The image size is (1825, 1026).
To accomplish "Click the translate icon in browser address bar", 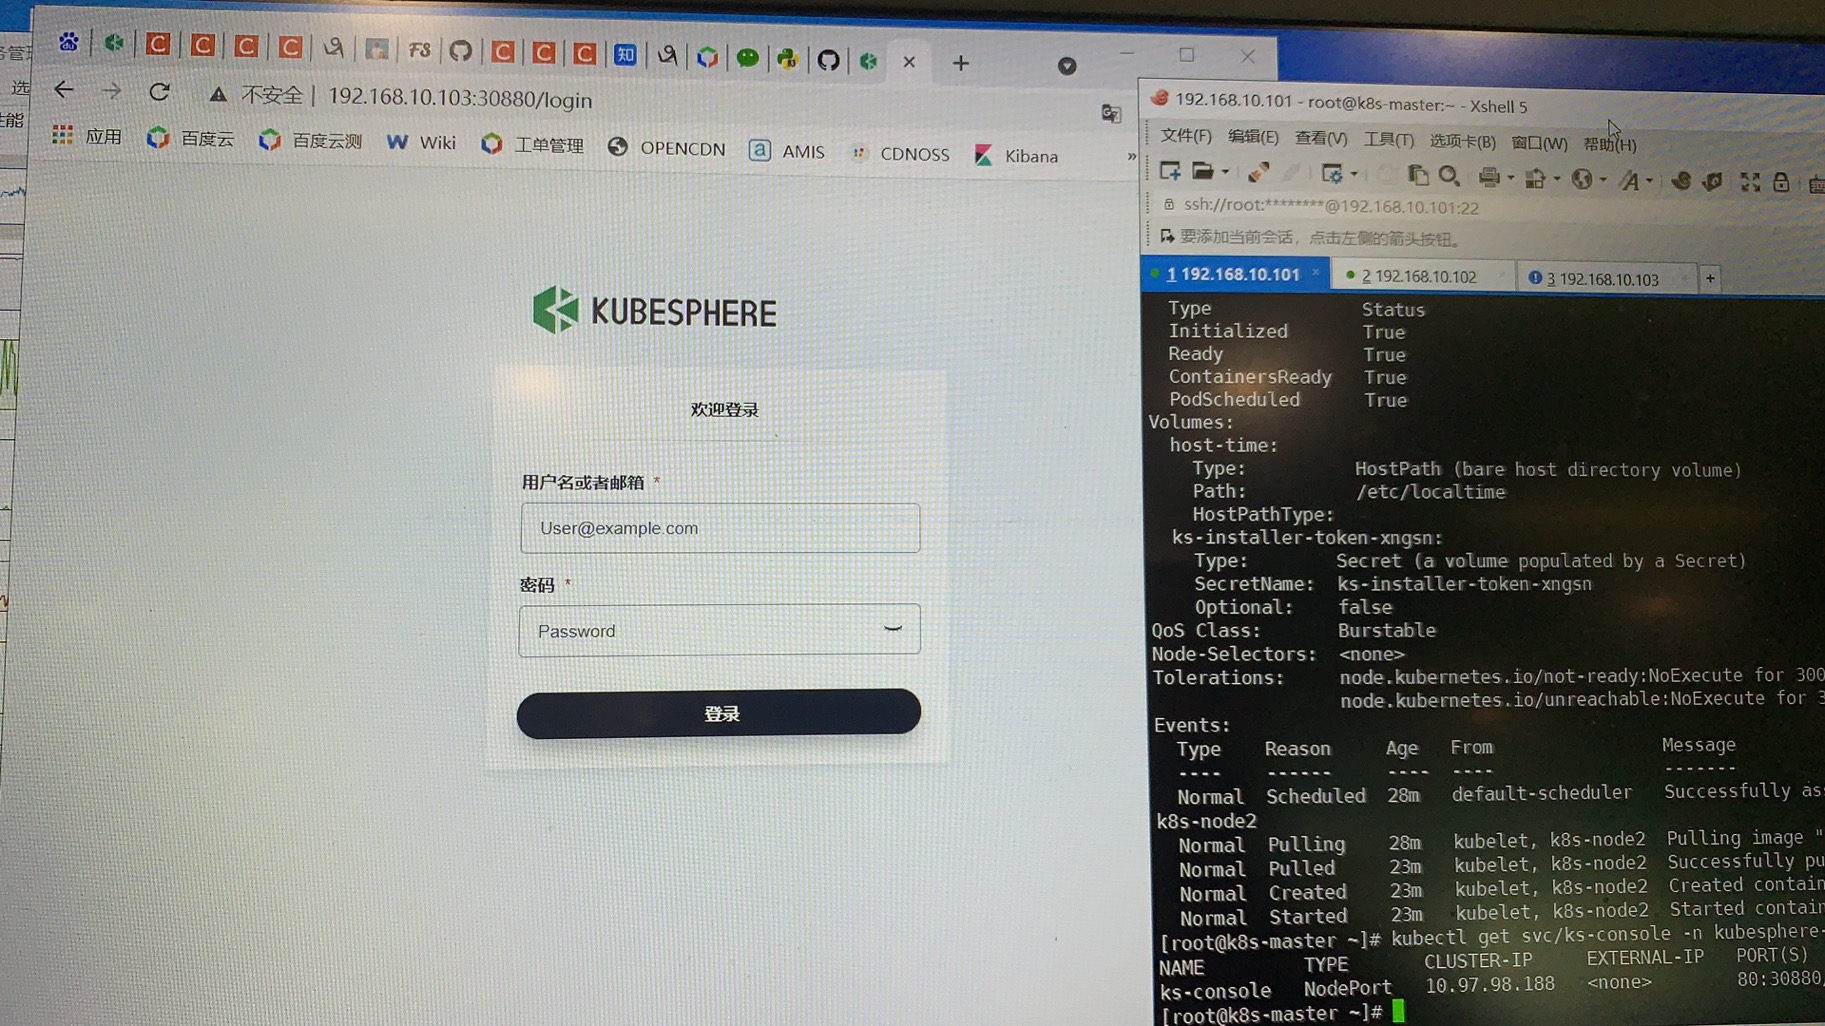I will pyautogui.click(x=1111, y=113).
